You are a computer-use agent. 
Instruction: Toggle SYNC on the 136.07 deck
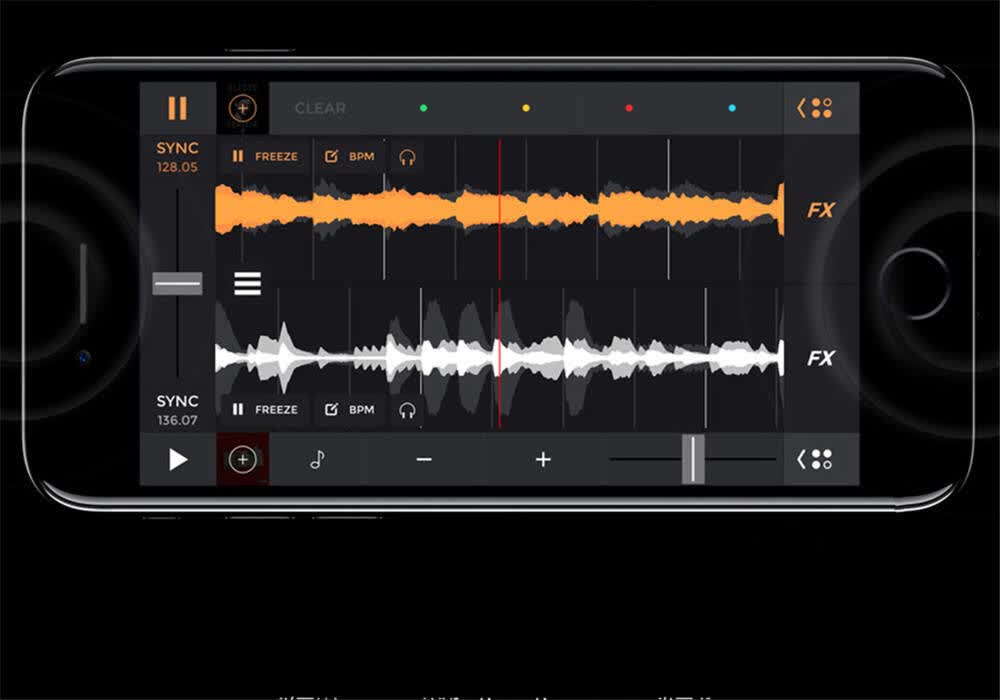[177, 401]
